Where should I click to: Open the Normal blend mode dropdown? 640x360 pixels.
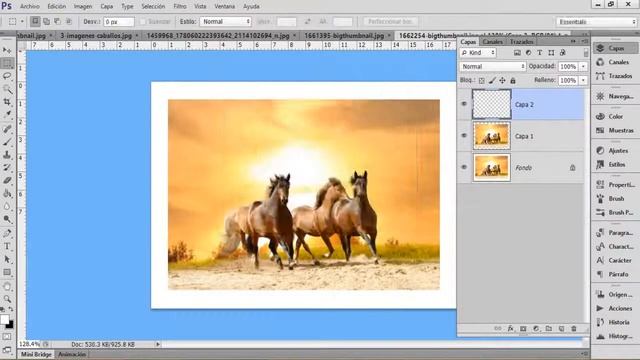tap(493, 66)
